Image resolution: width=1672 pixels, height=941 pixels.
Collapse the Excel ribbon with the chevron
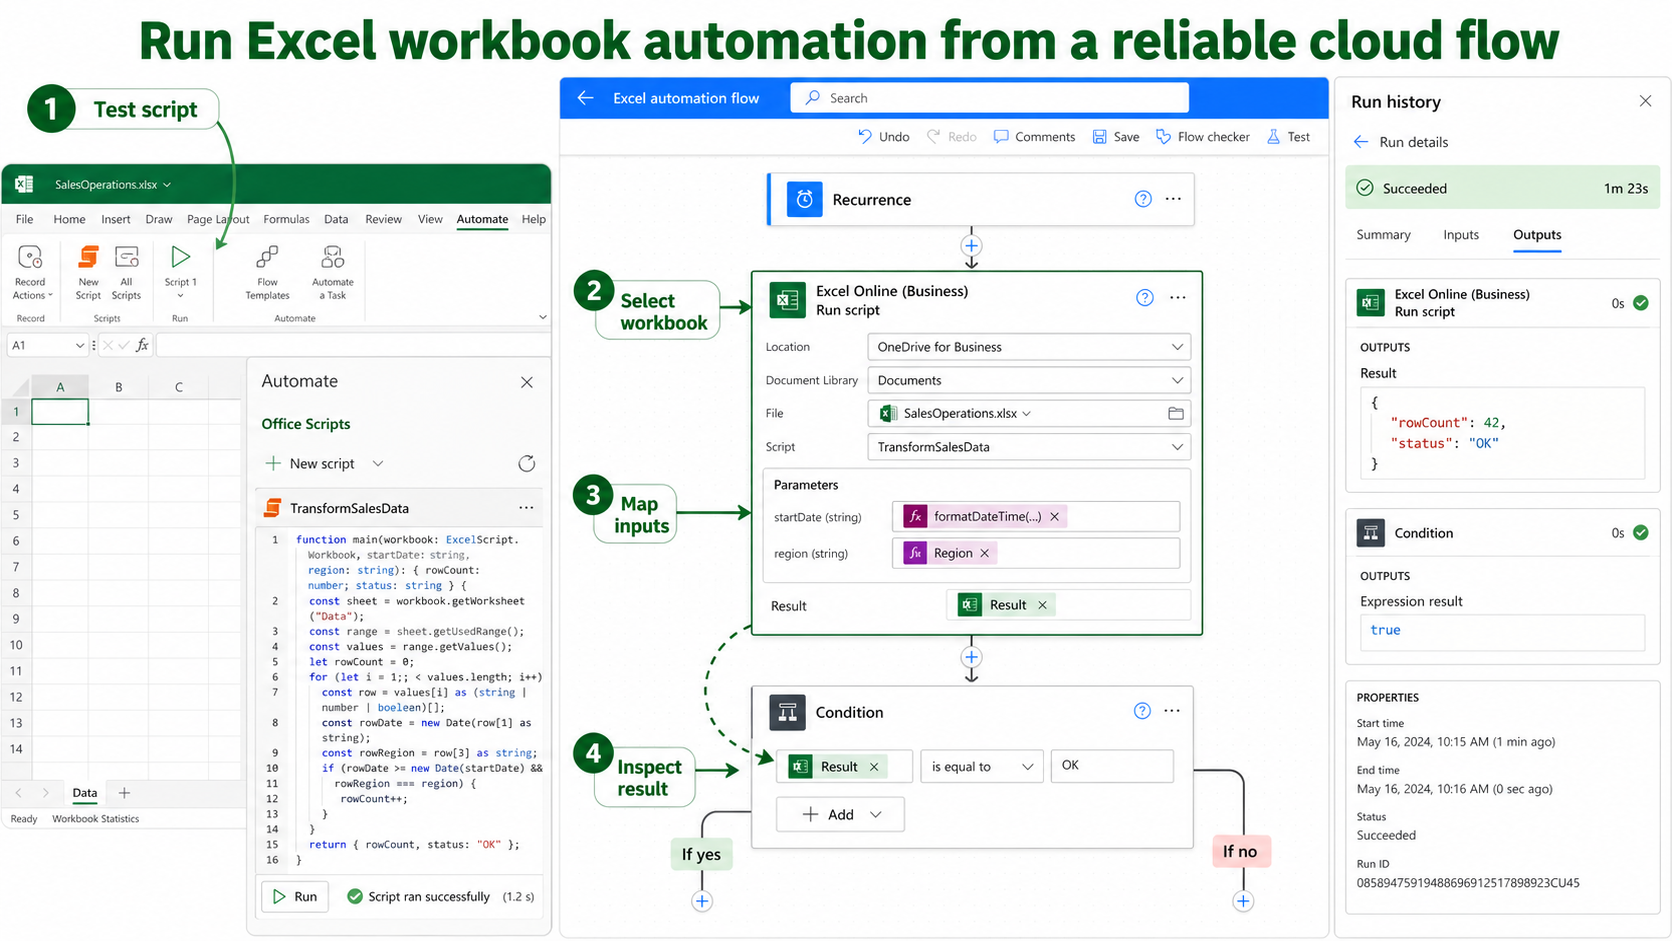pos(542,317)
